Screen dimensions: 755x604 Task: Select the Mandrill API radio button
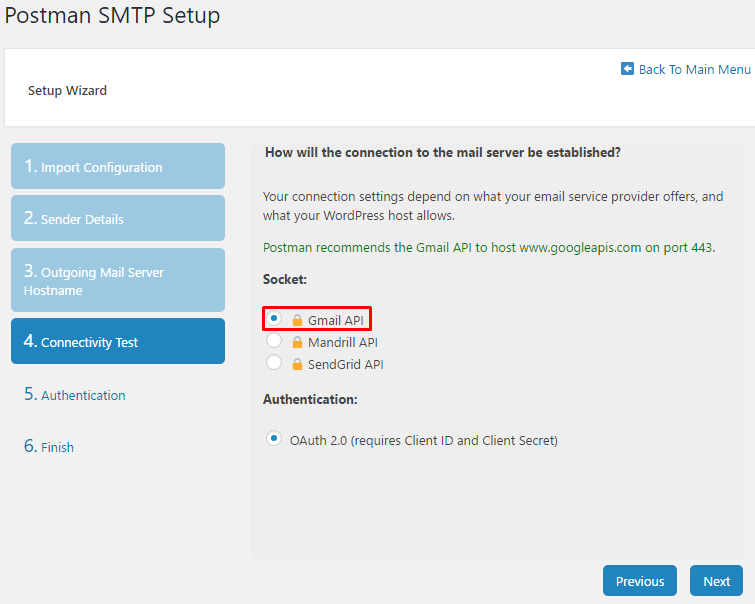[x=274, y=341]
